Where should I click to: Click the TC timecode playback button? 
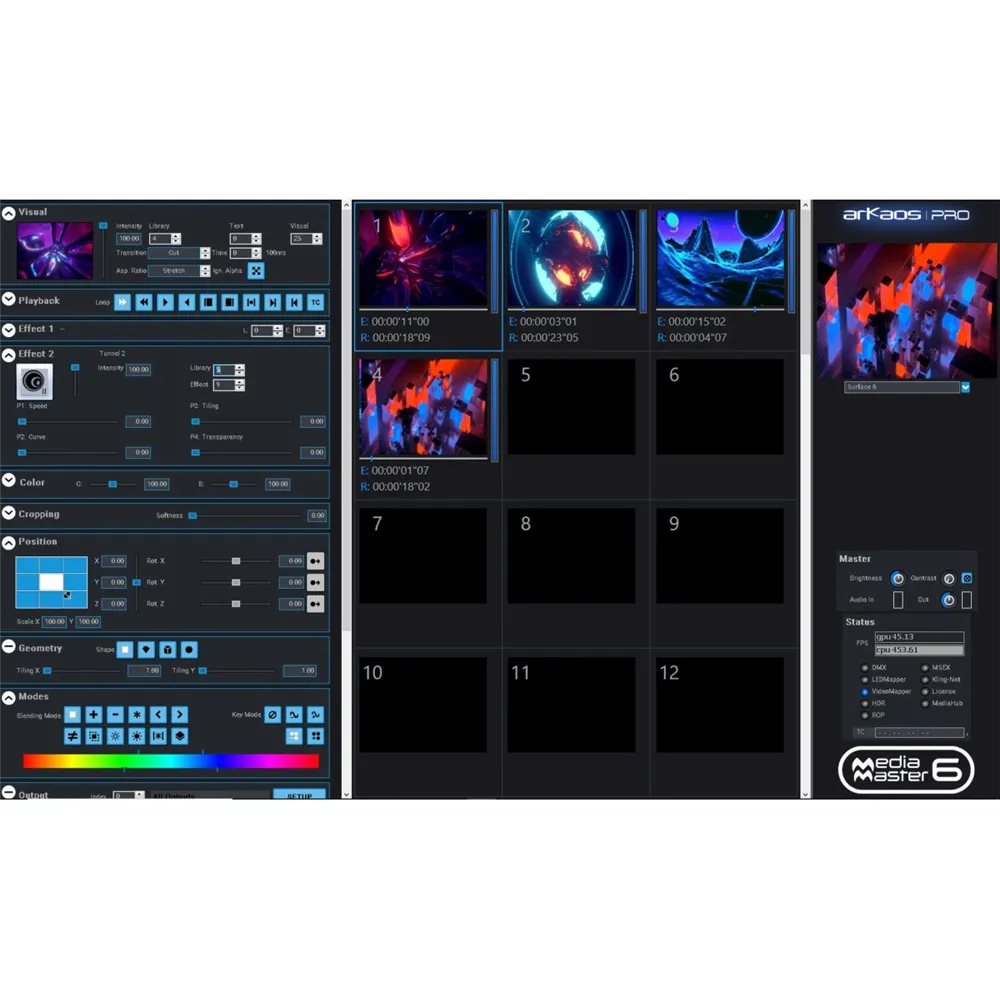315,302
